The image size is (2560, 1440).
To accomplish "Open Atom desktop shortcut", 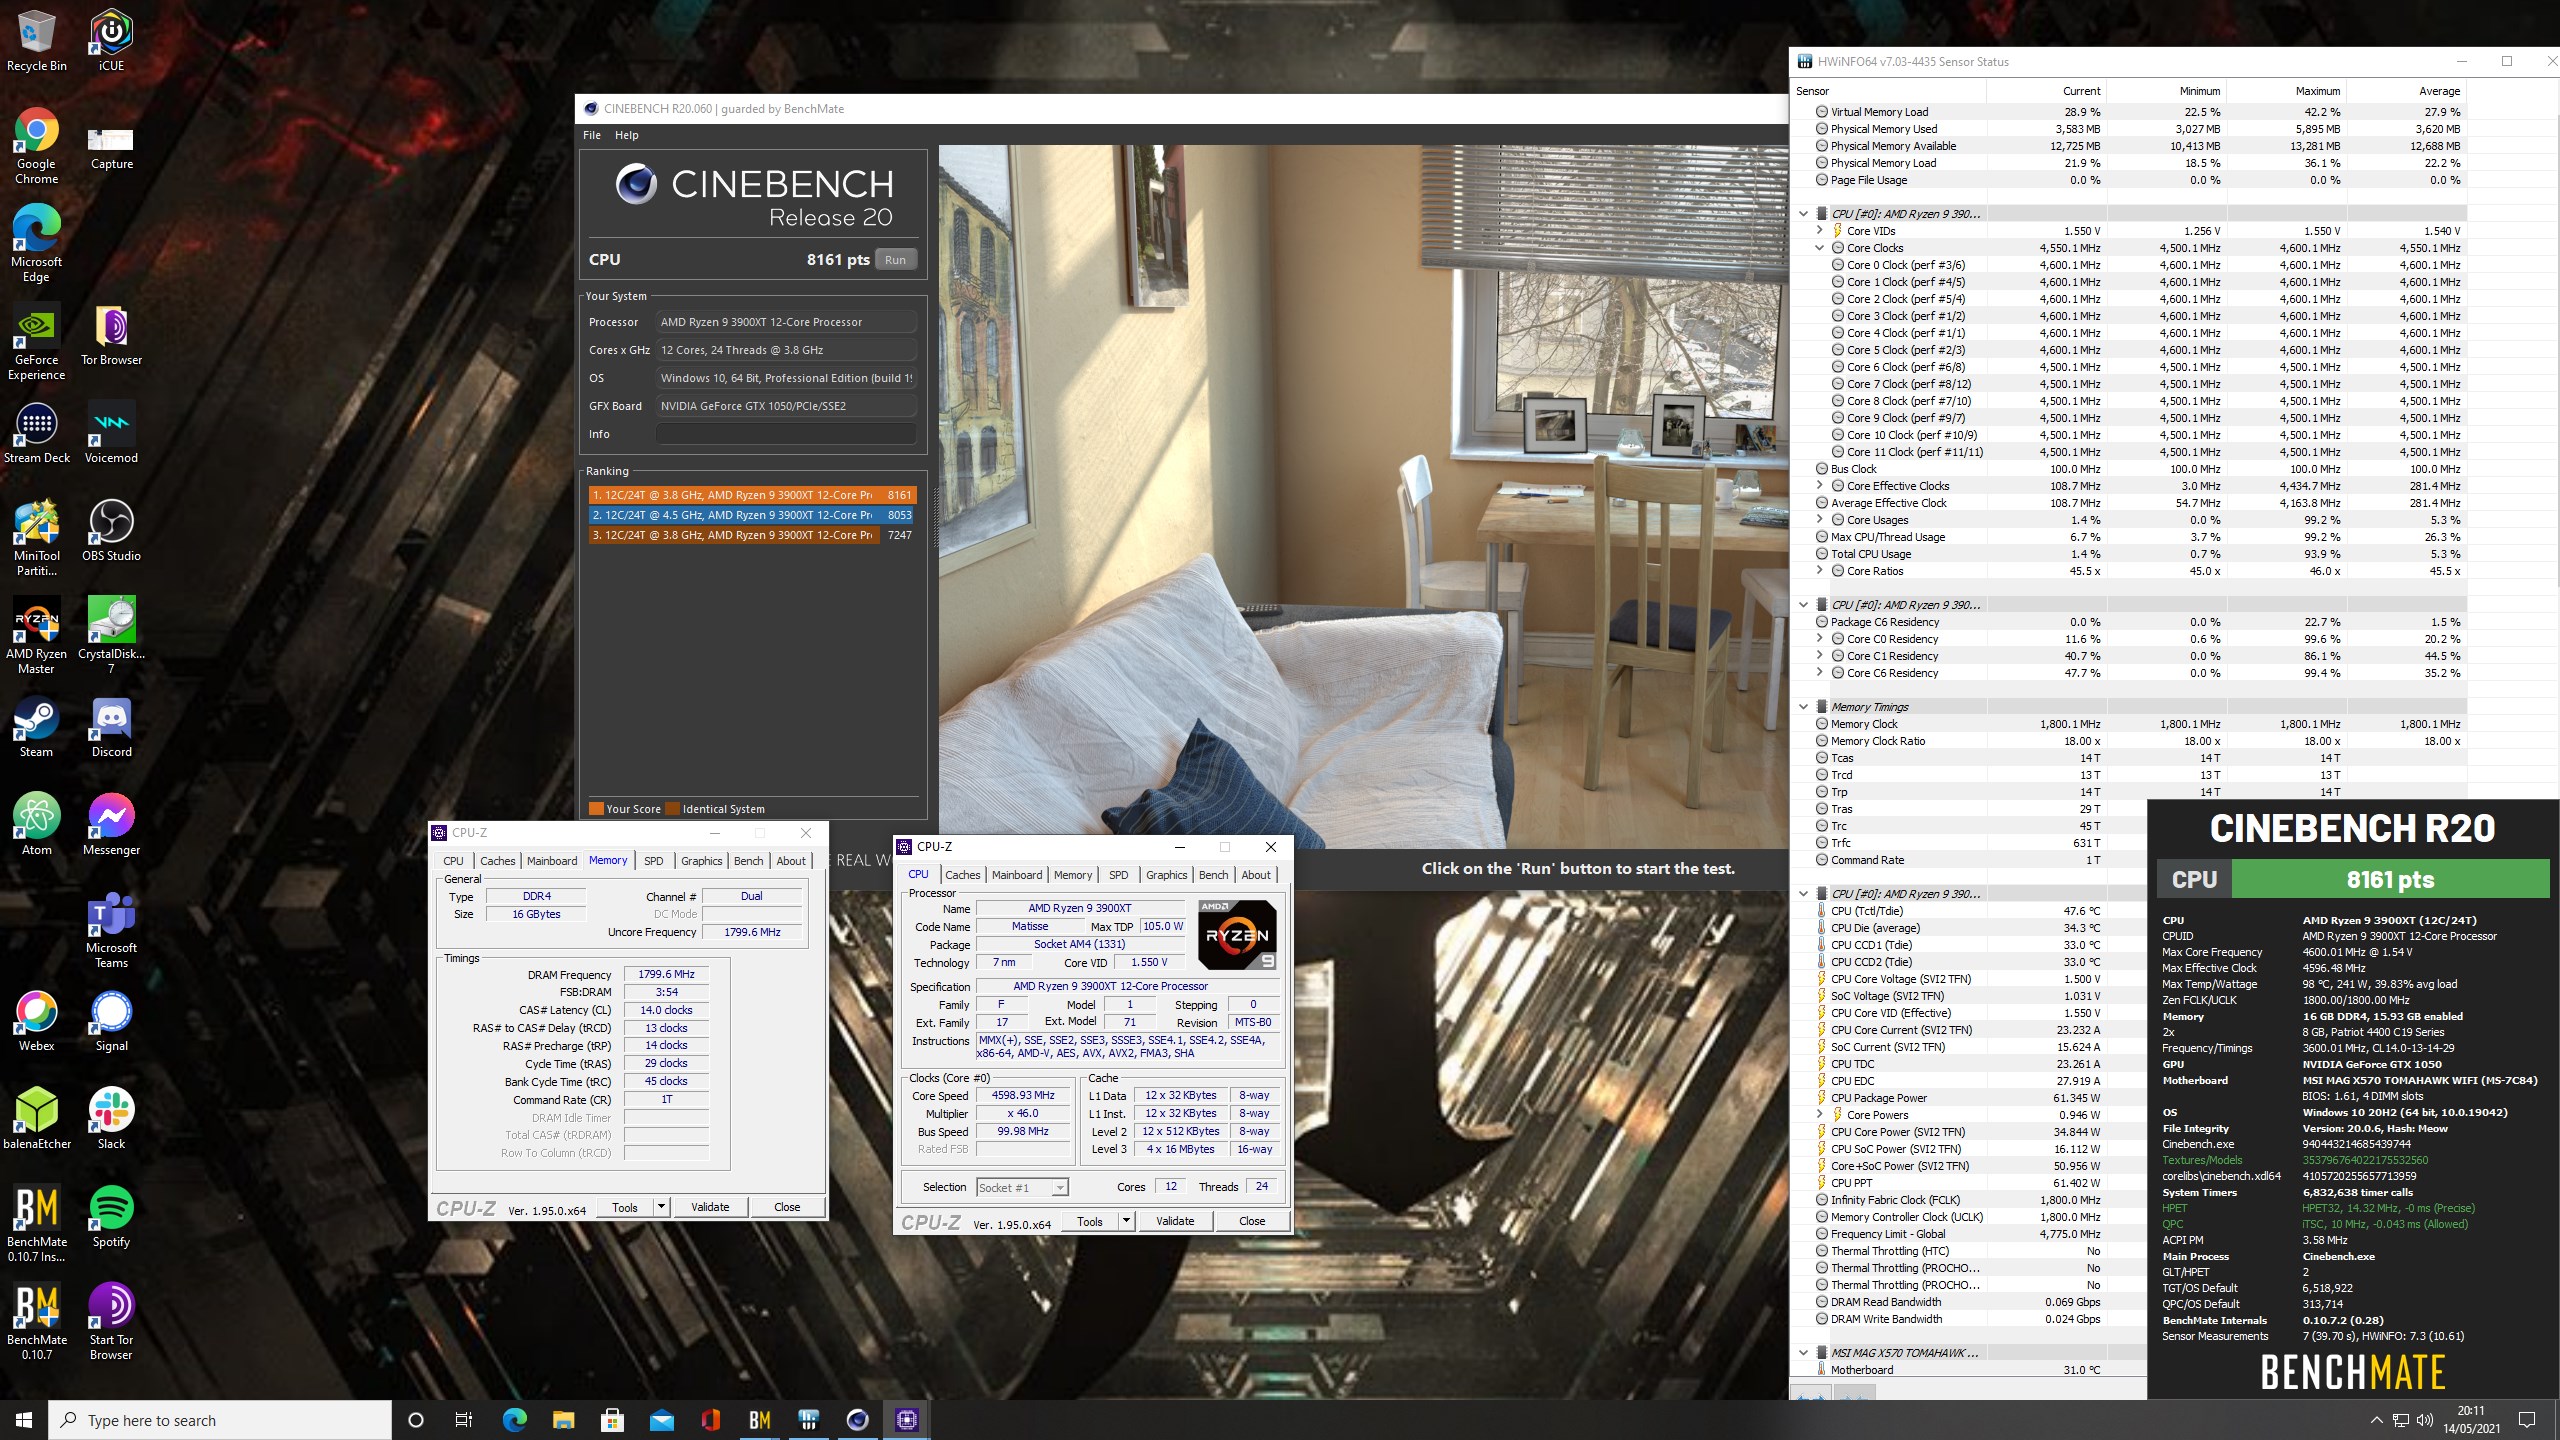I will (x=37, y=825).
